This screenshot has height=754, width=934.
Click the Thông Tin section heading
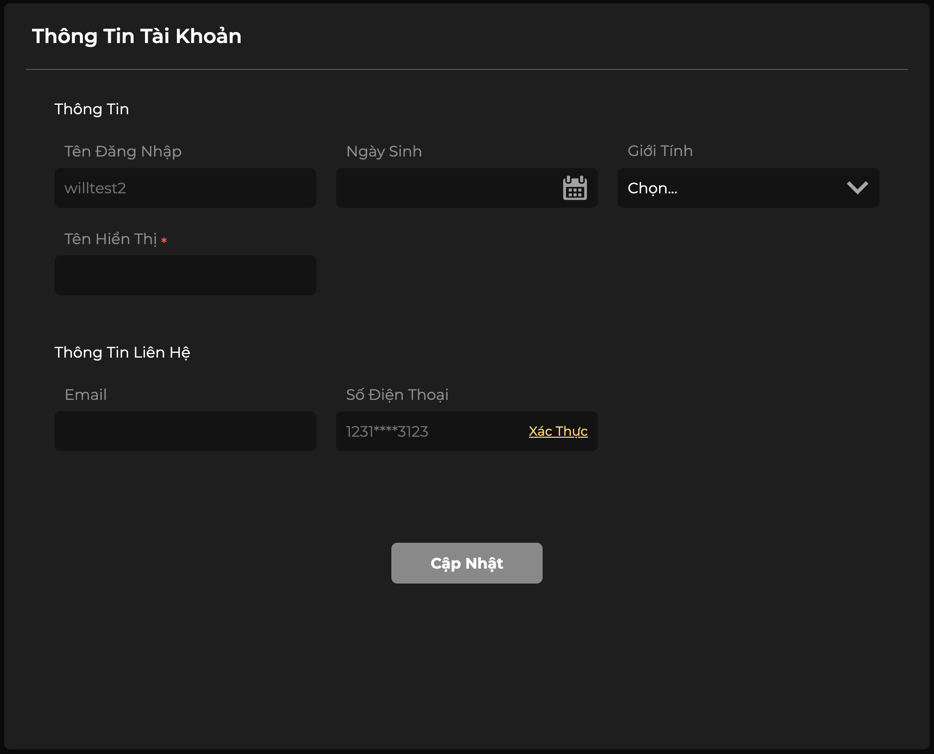tap(91, 109)
